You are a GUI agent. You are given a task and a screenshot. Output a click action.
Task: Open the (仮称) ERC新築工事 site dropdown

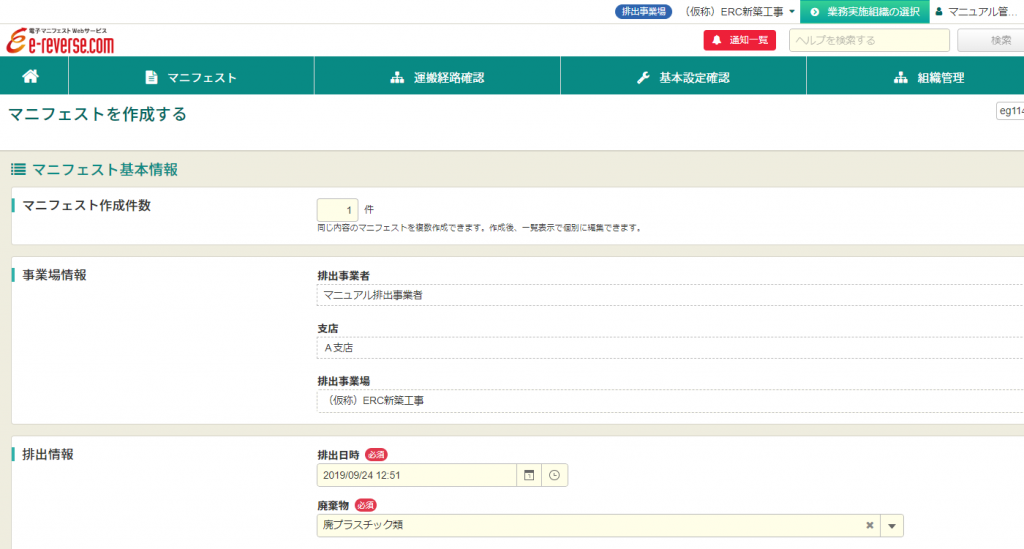point(739,12)
